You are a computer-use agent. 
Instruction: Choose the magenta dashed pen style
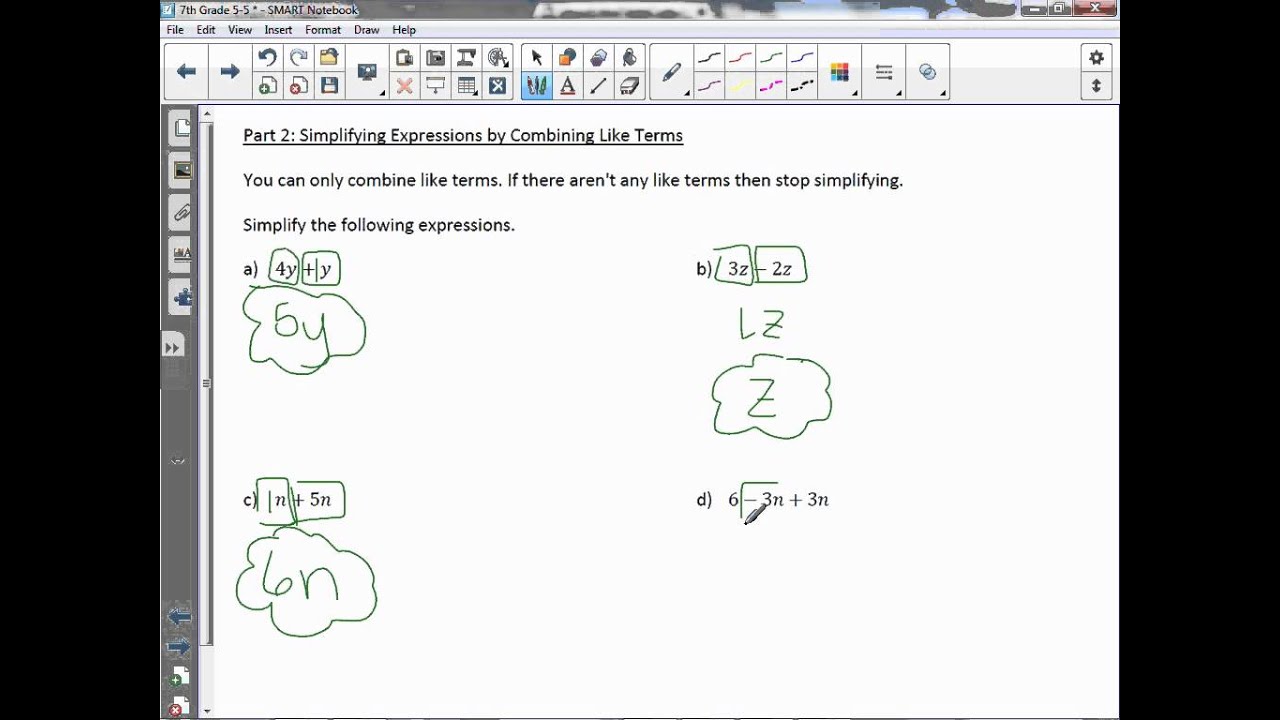click(771, 86)
